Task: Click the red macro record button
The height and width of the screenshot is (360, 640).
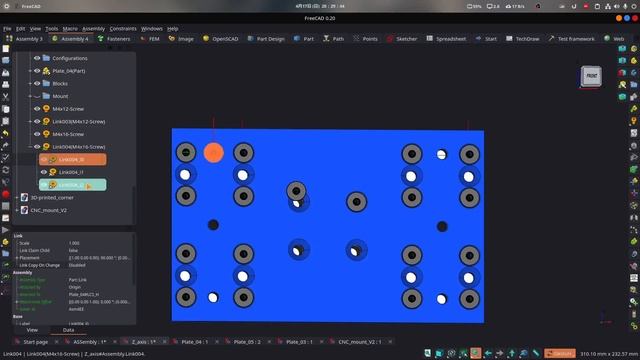Action: (x=6, y=194)
